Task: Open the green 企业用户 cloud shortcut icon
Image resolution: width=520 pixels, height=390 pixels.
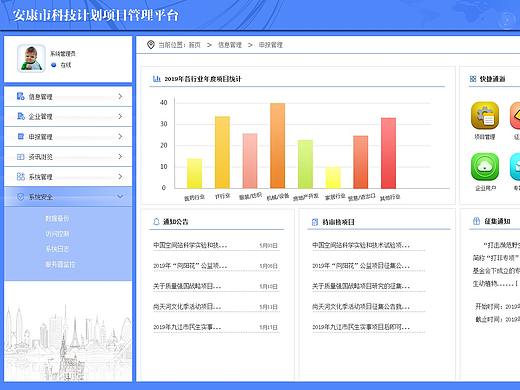Action: [x=485, y=167]
